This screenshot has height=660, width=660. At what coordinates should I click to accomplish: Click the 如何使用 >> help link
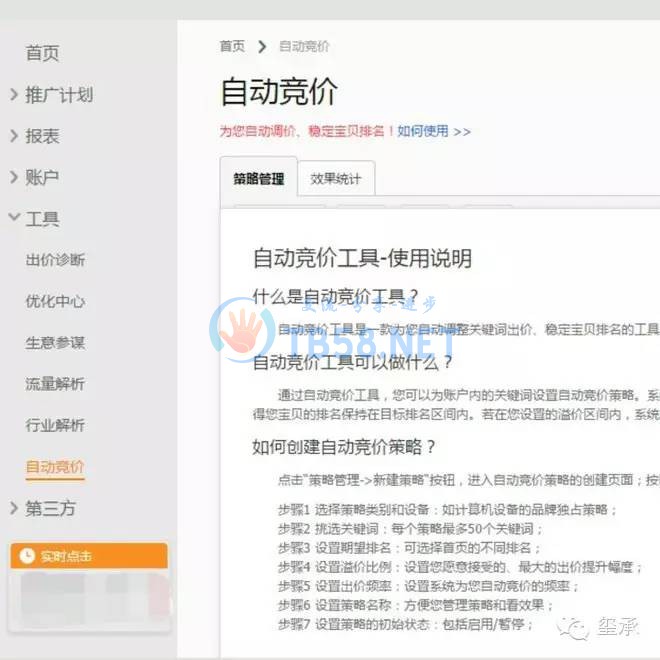click(434, 131)
